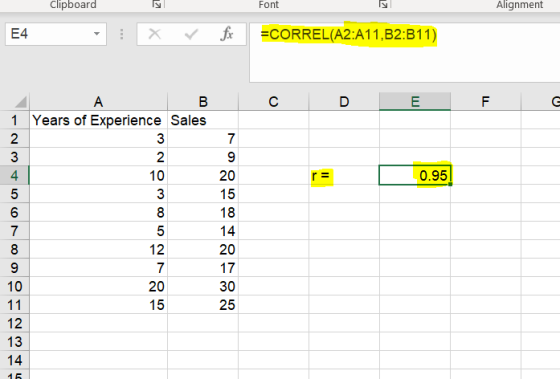Select cell A7 containing 5

coord(99,231)
